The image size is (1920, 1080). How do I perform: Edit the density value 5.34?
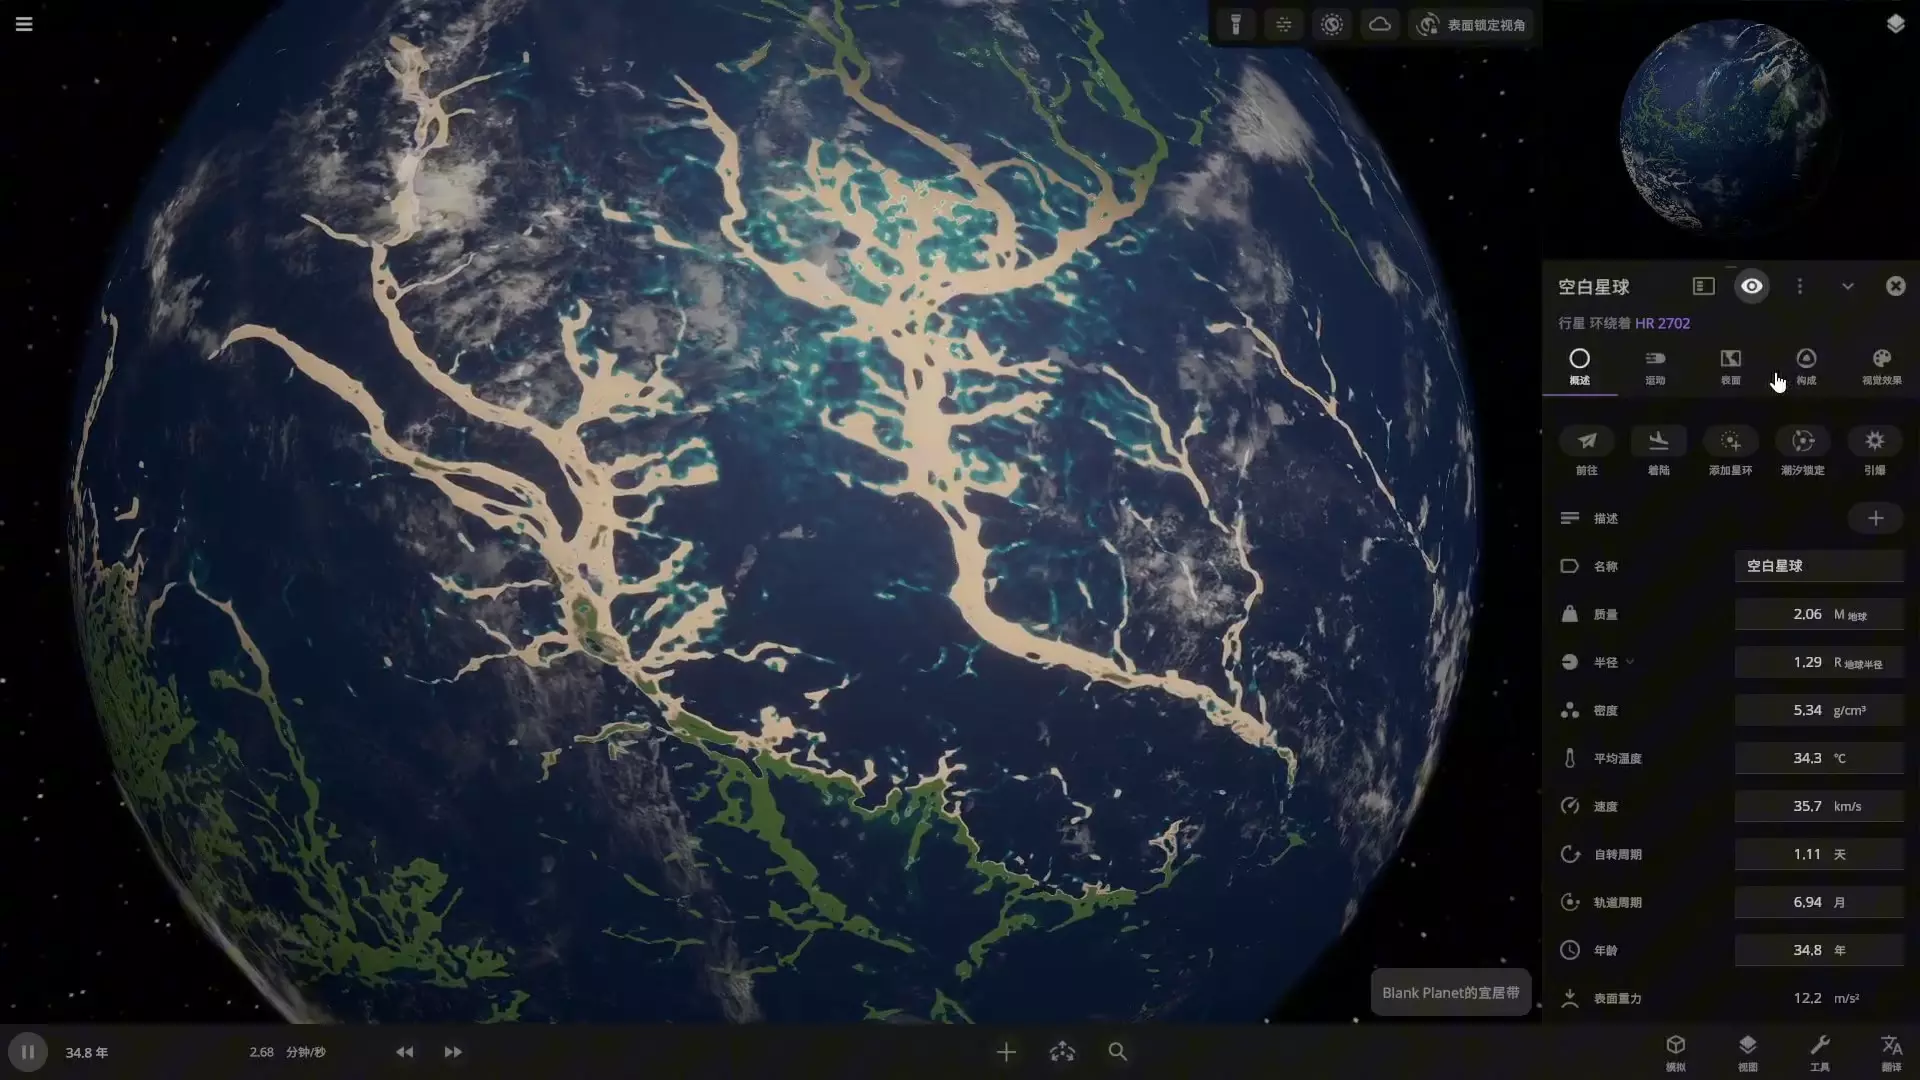1819,710
